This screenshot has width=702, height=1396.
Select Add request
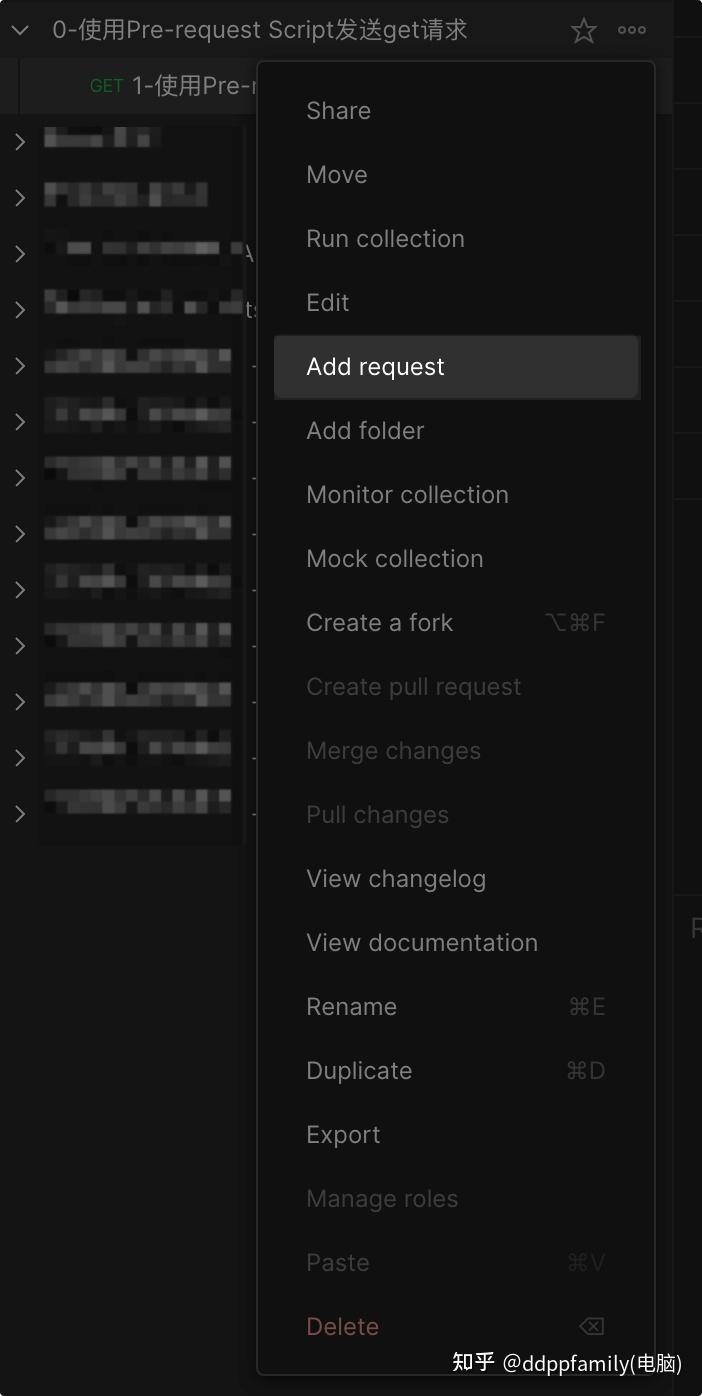375,367
